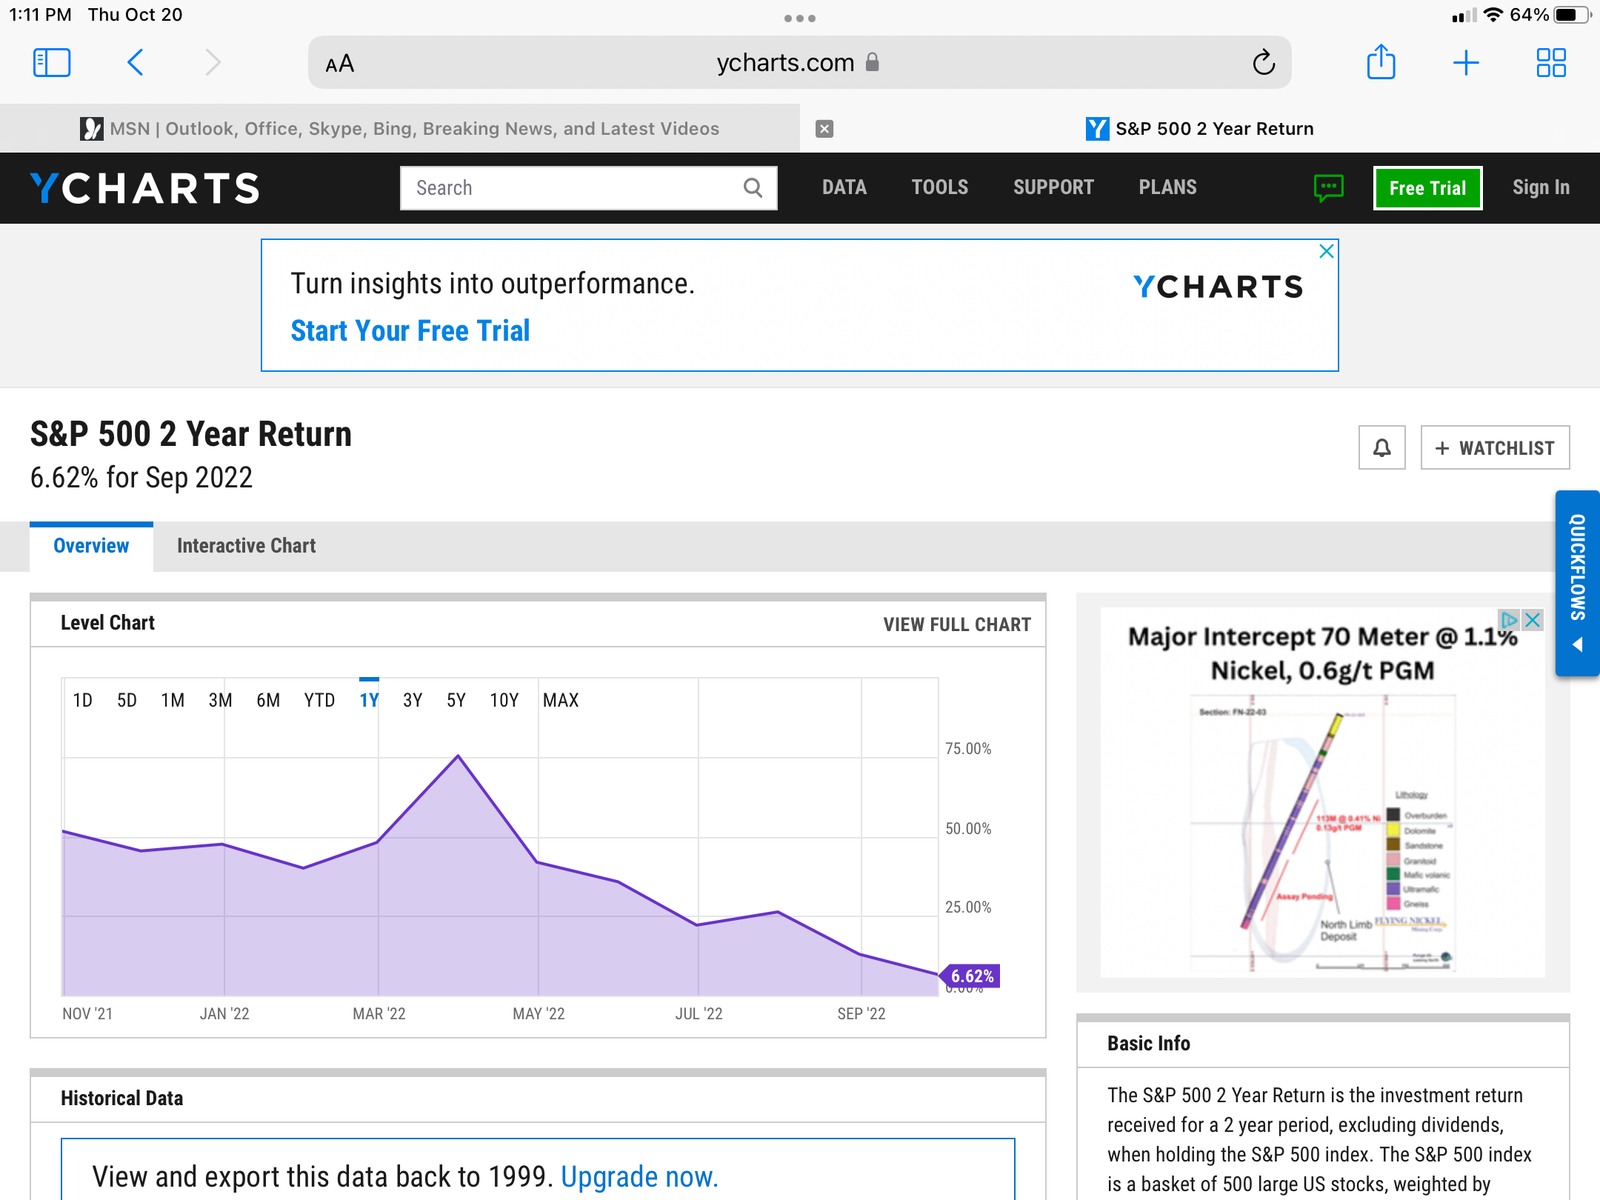Tap the Wi-Fi status icon
This screenshot has height=1200, width=1600.
point(1493,15)
